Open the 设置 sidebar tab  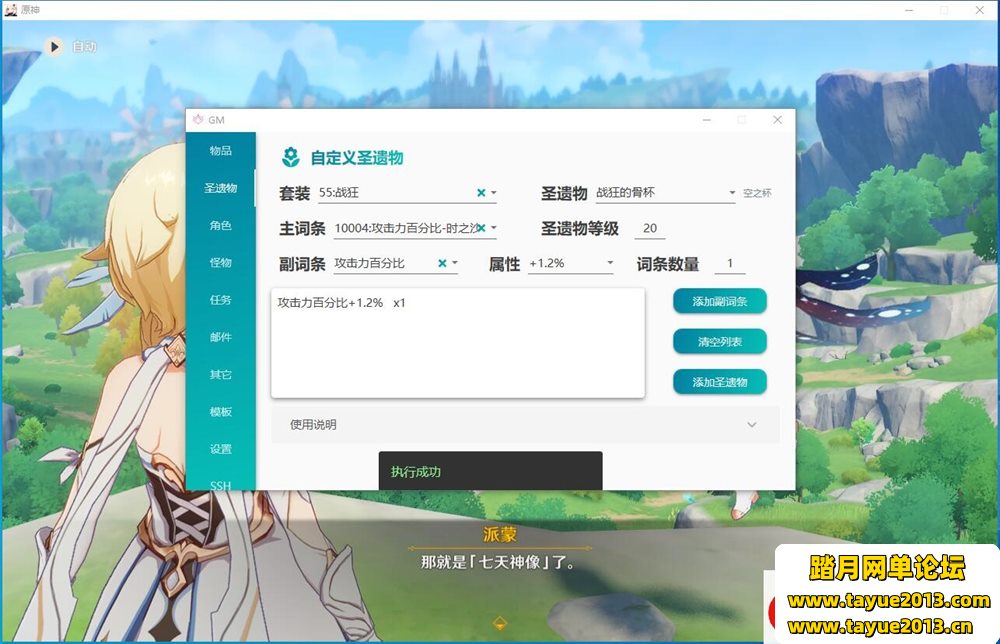point(221,449)
